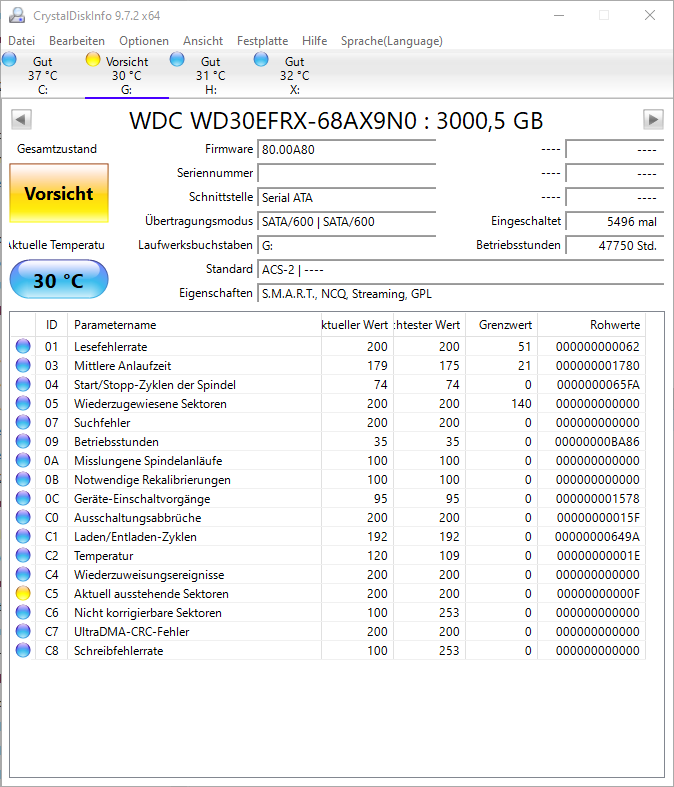674x787 pixels.
Task: Click the Grenzwert column header
Action: coord(501,325)
